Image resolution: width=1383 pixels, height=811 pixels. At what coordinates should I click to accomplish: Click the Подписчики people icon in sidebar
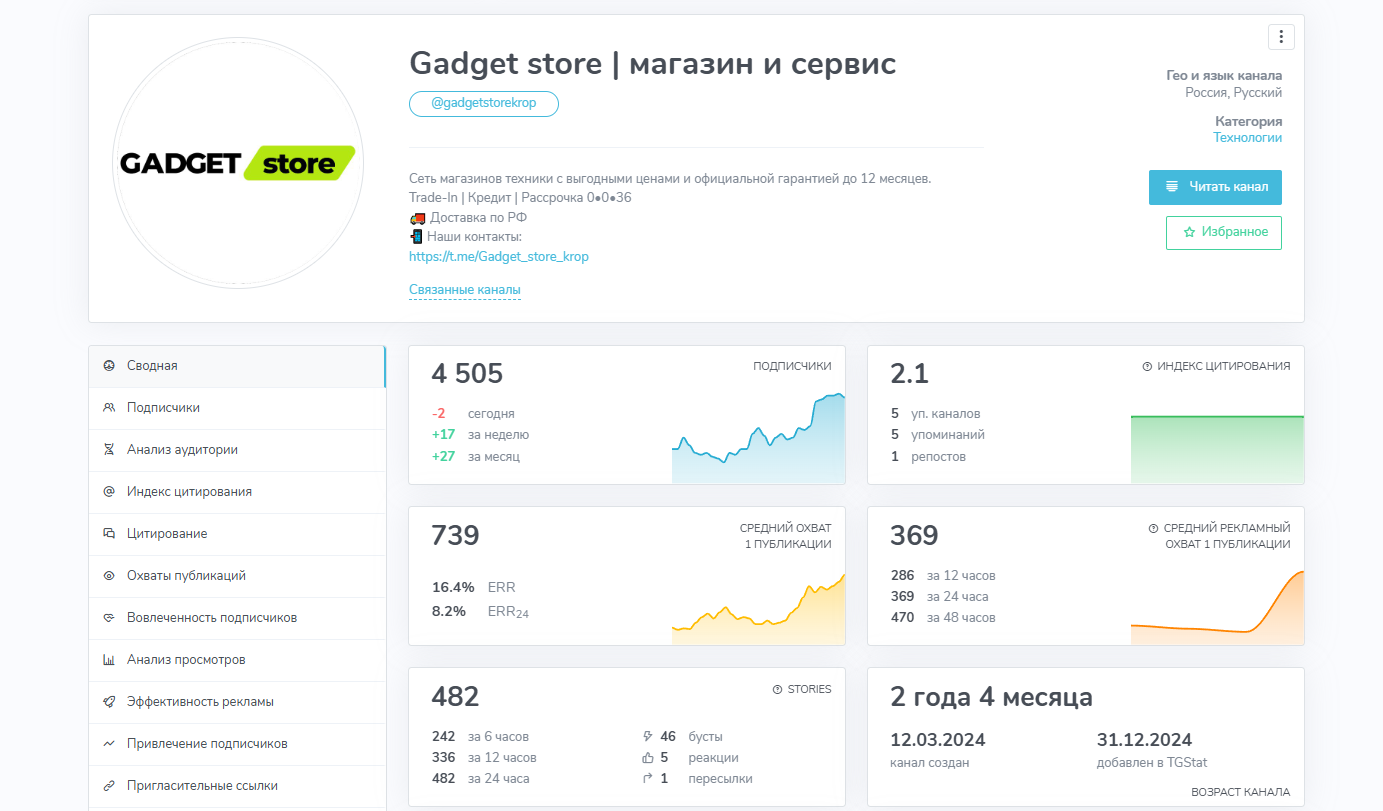click(x=109, y=408)
